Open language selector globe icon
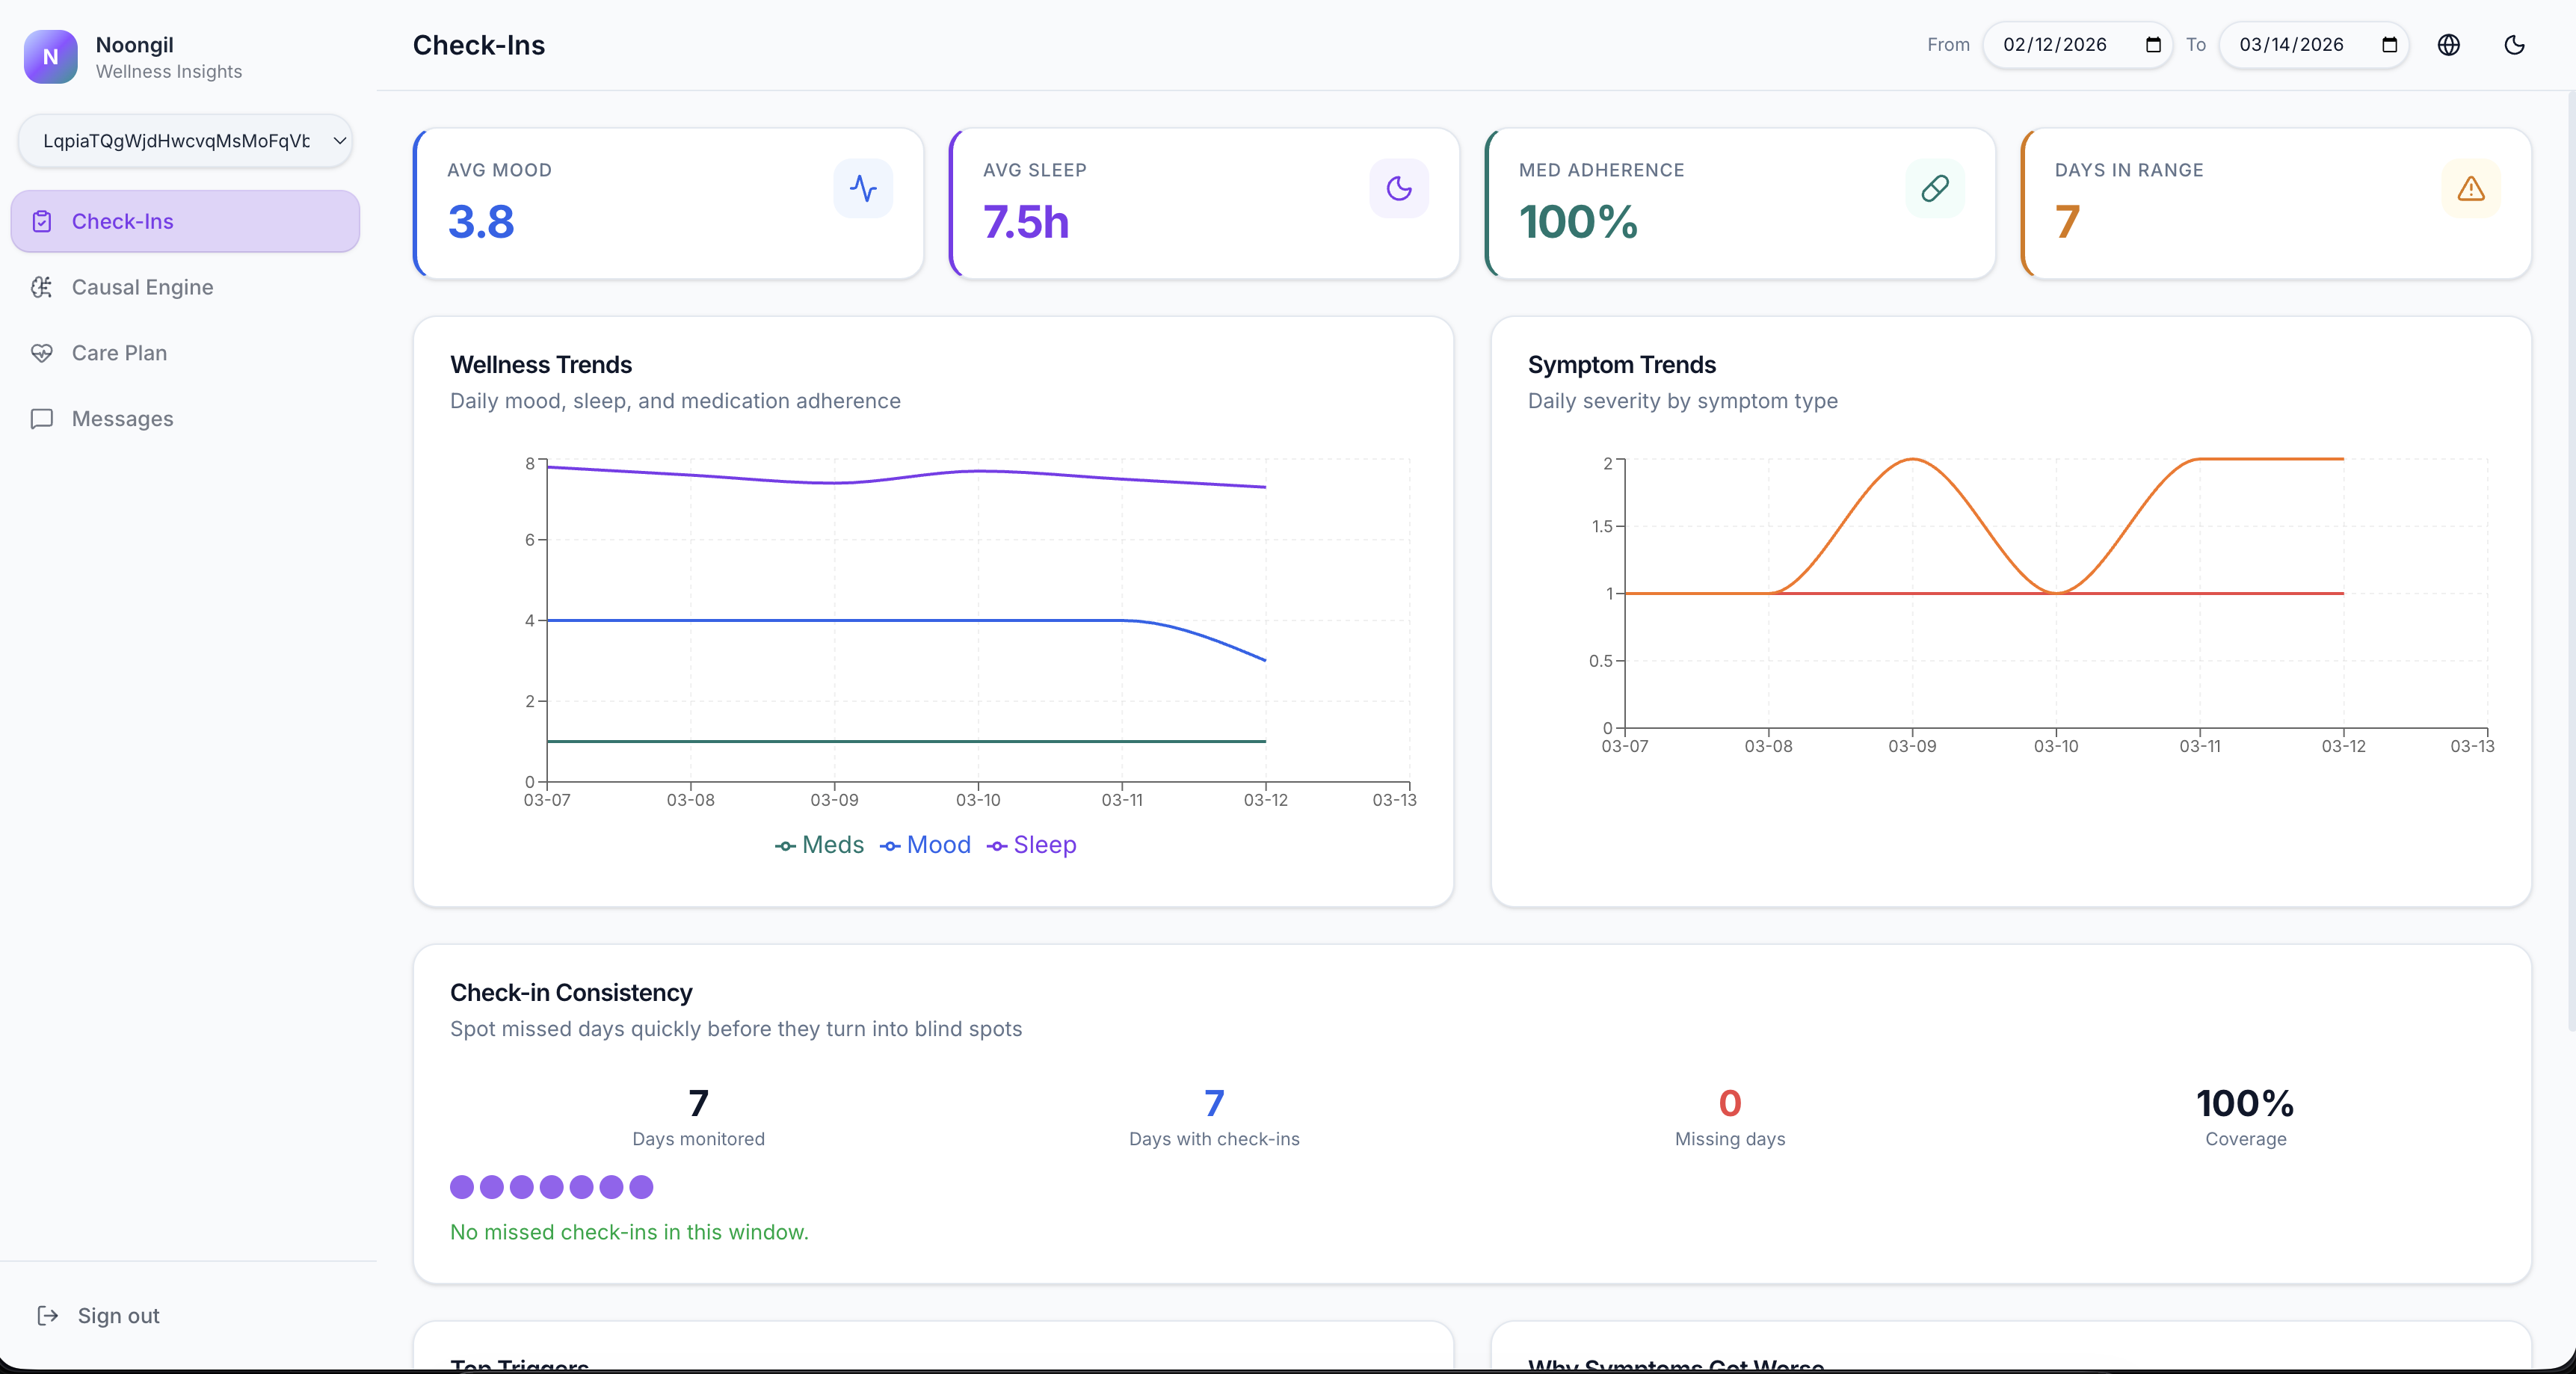 (x=2448, y=45)
